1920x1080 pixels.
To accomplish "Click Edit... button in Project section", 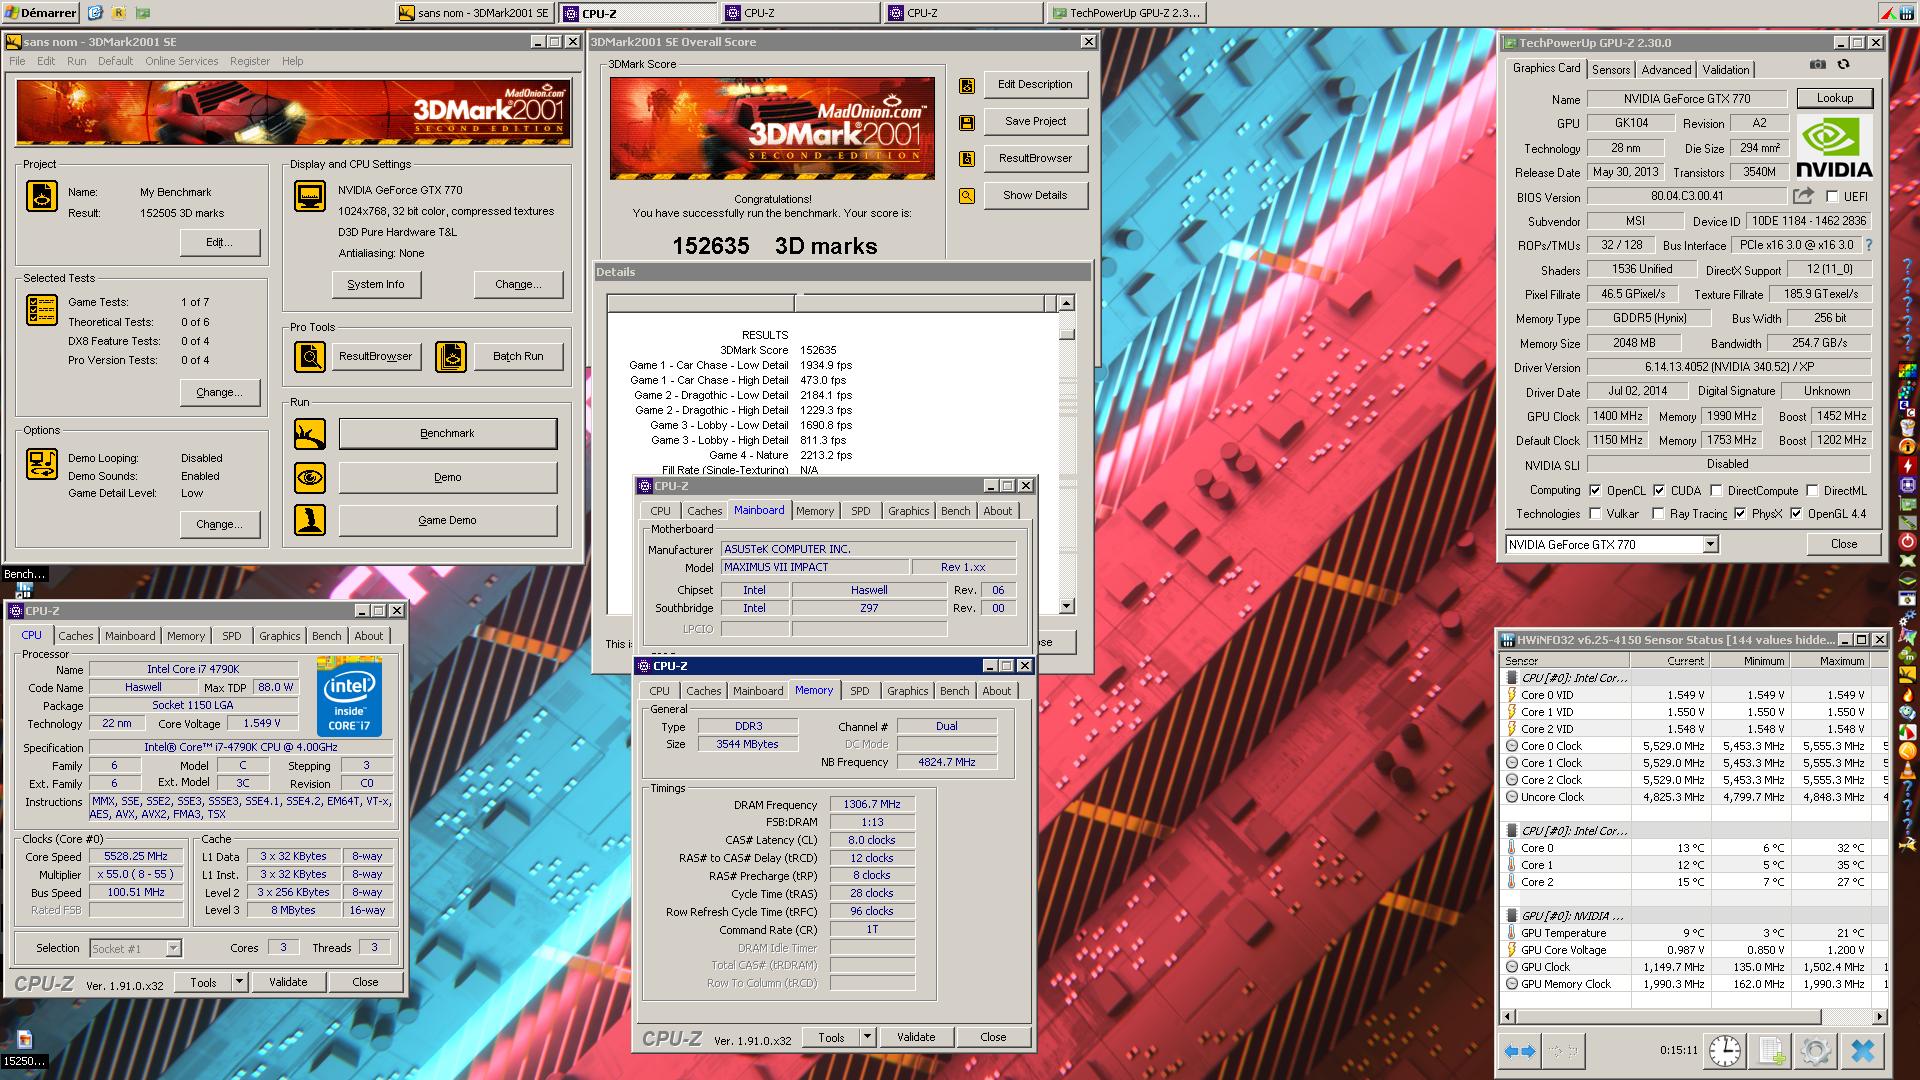I will tap(220, 242).
